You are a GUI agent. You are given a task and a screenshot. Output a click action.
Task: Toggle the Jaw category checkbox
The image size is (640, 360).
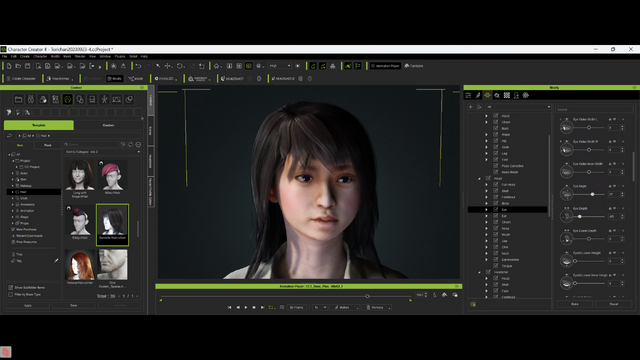(x=496, y=241)
